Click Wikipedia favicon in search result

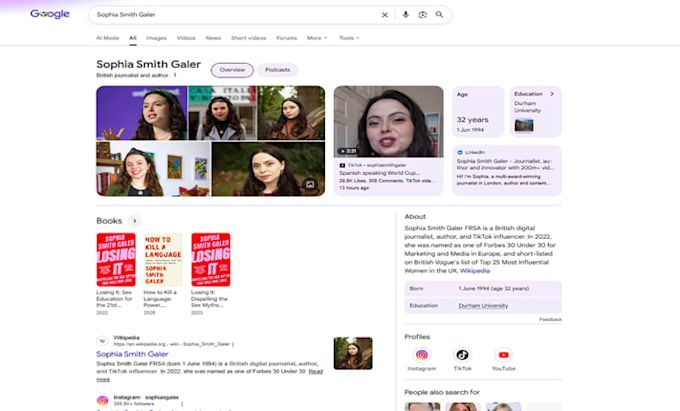pos(102,341)
